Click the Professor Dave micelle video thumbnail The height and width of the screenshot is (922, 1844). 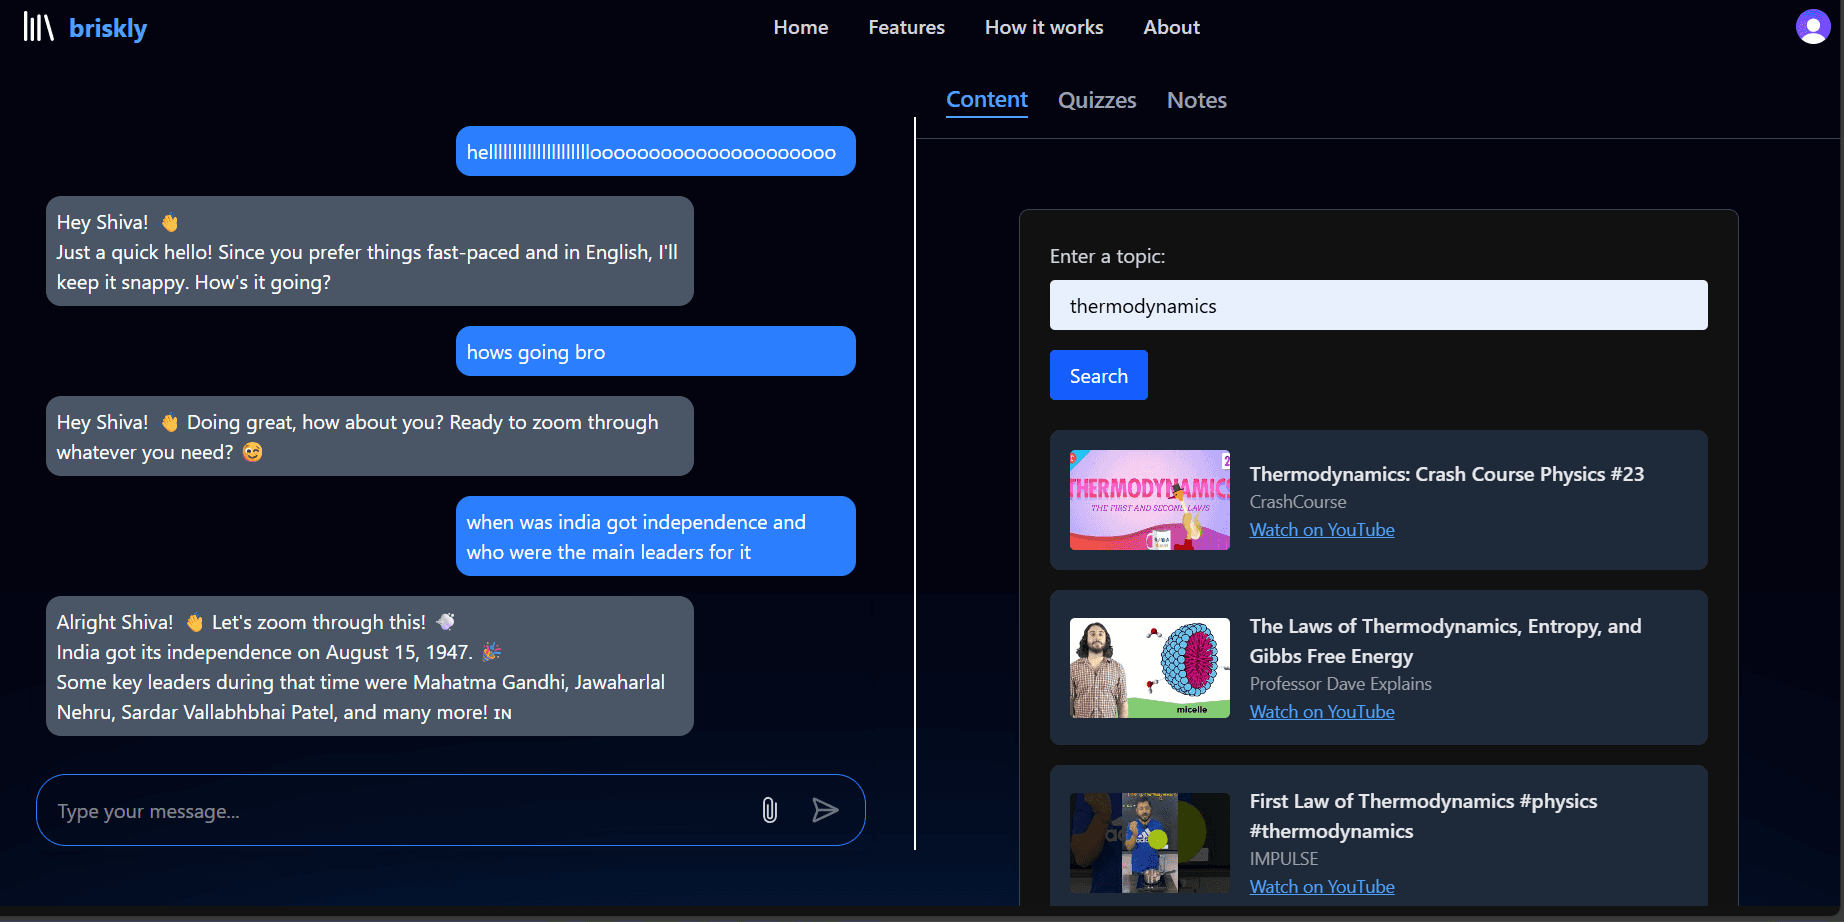click(1150, 668)
